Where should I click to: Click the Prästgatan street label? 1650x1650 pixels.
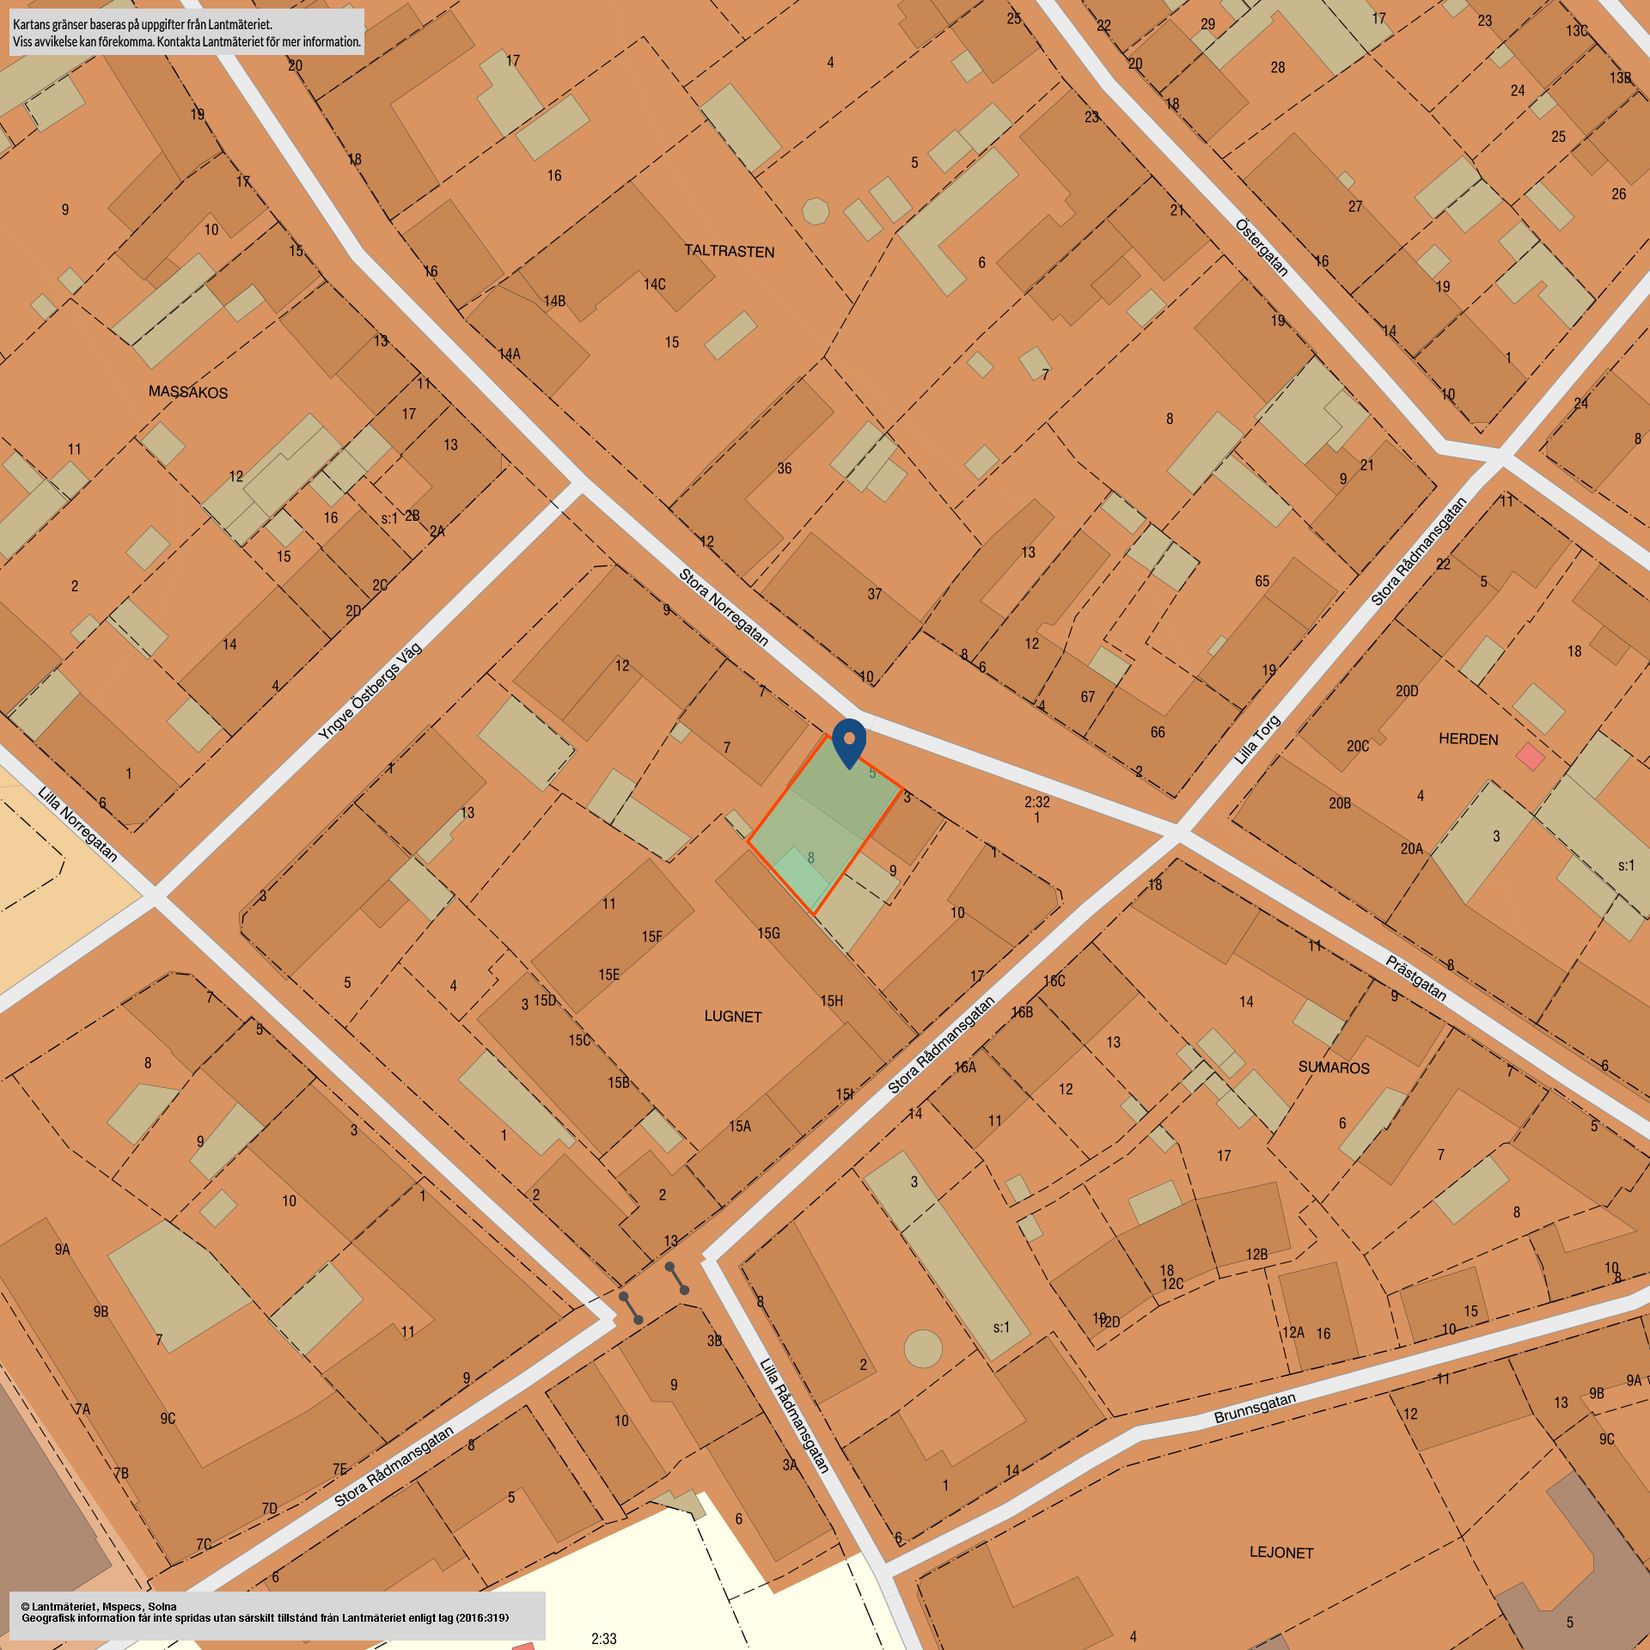[x=1416, y=978]
